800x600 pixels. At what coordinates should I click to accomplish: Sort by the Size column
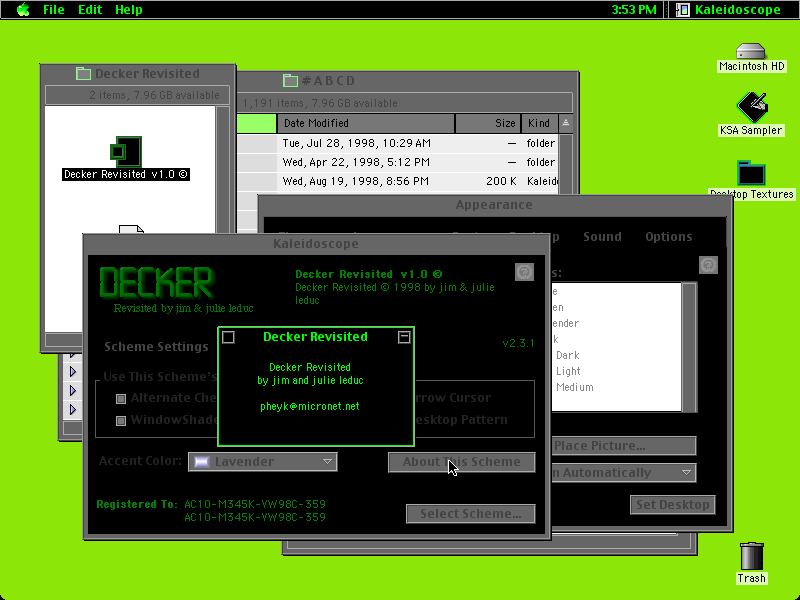point(488,123)
